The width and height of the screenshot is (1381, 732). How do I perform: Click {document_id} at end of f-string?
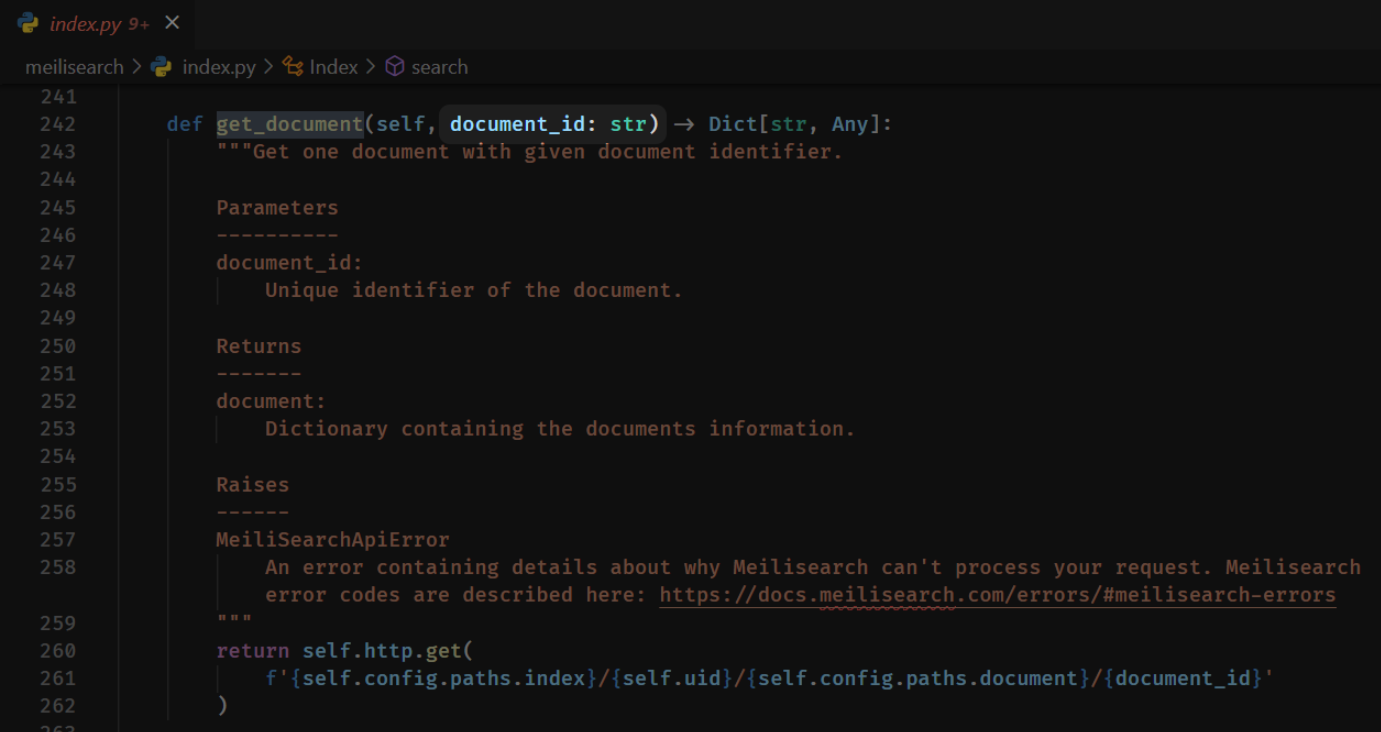(1183, 678)
